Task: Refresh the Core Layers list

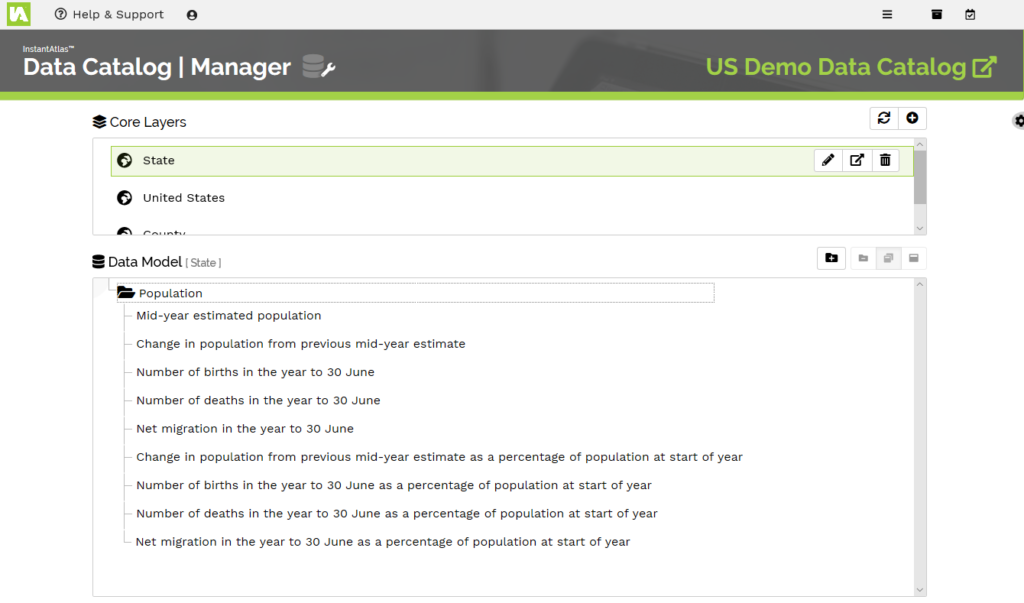Action: tap(884, 119)
